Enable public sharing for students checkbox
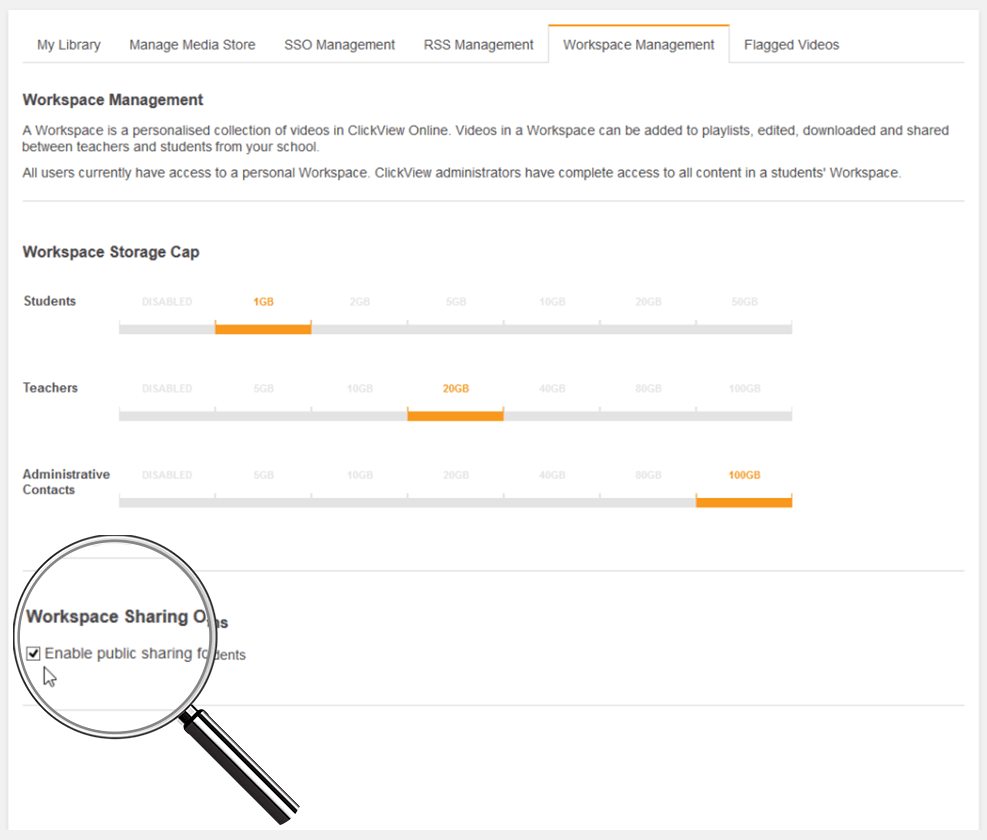This screenshot has width=987, height=840. 34,653
